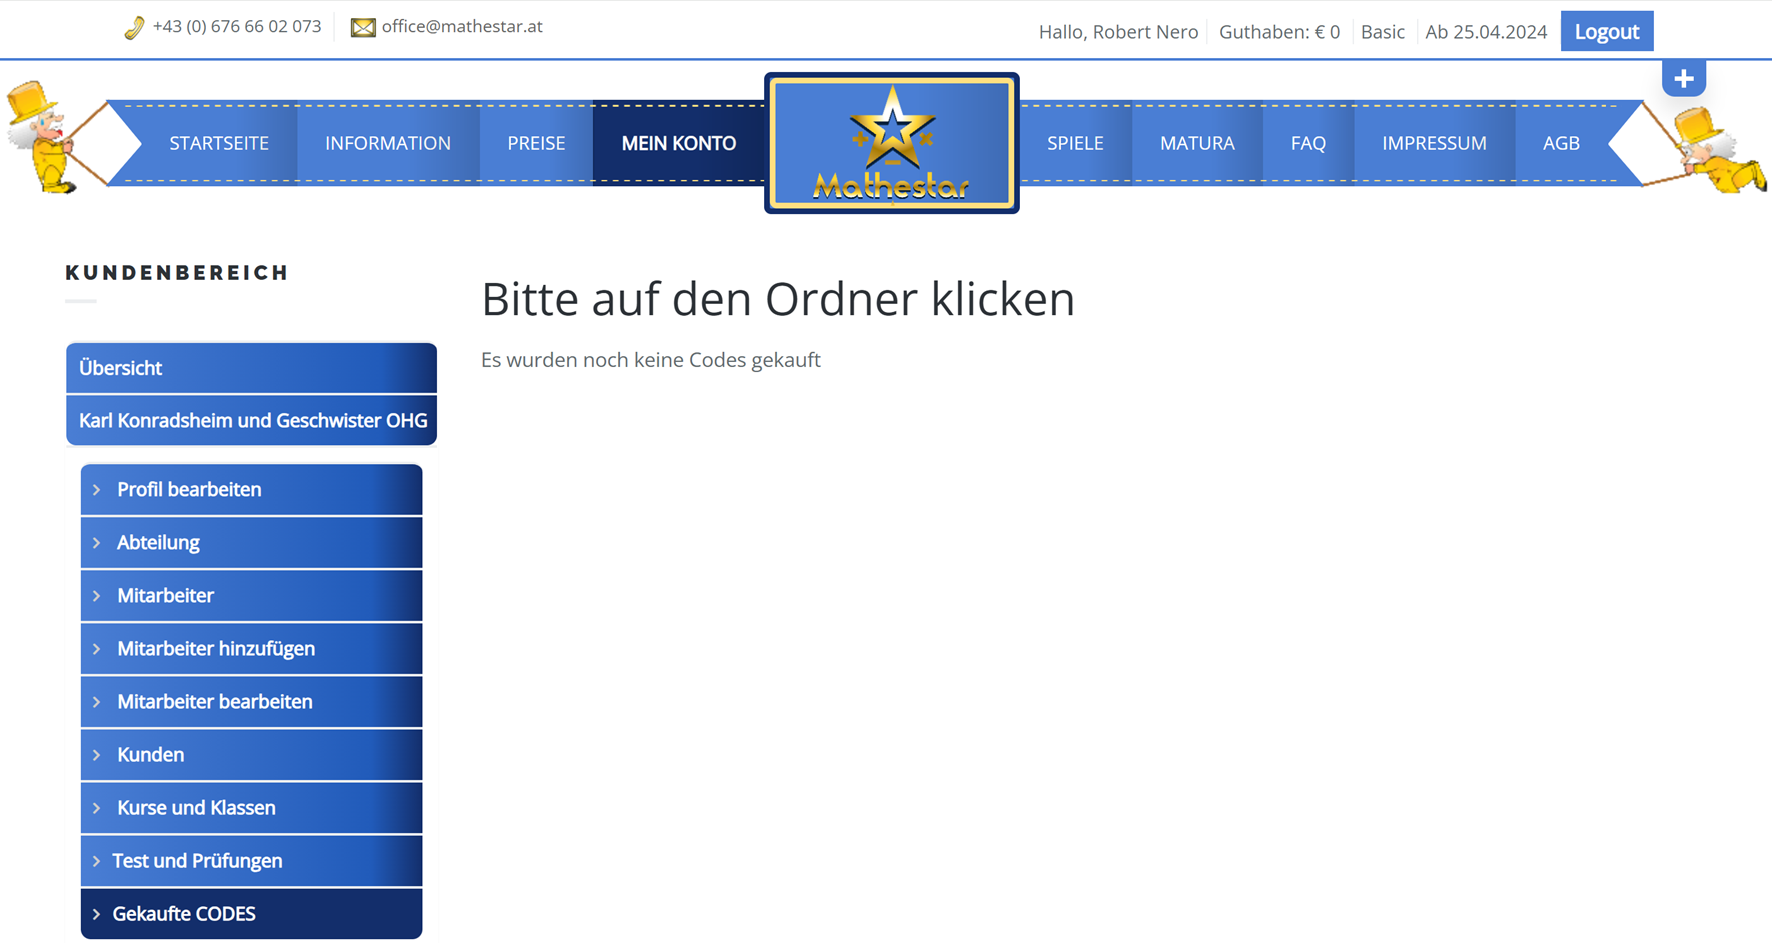The height and width of the screenshot is (943, 1772).
Task: Click the office@mathestar.at email link
Action: tap(462, 27)
